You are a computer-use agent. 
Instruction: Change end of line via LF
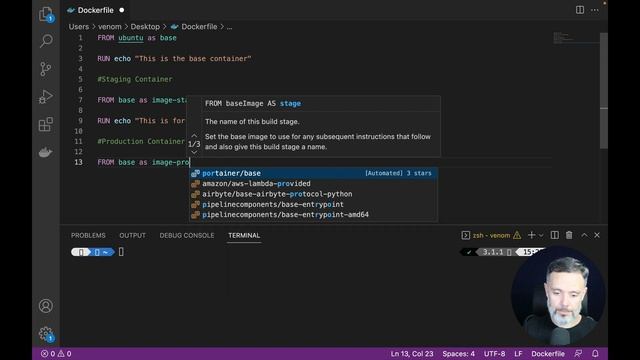point(518,354)
